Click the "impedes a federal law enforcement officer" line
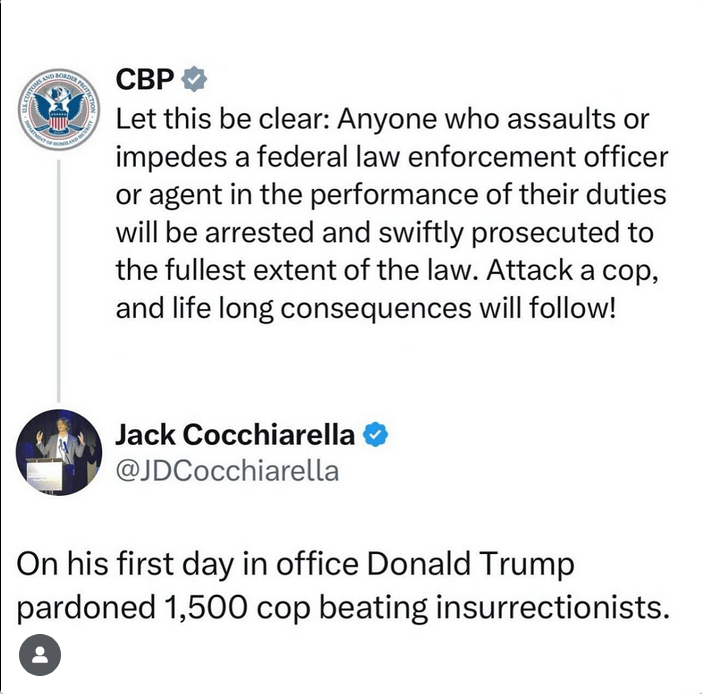The width and height of the screenshot is (702, 694). (392, 157)
